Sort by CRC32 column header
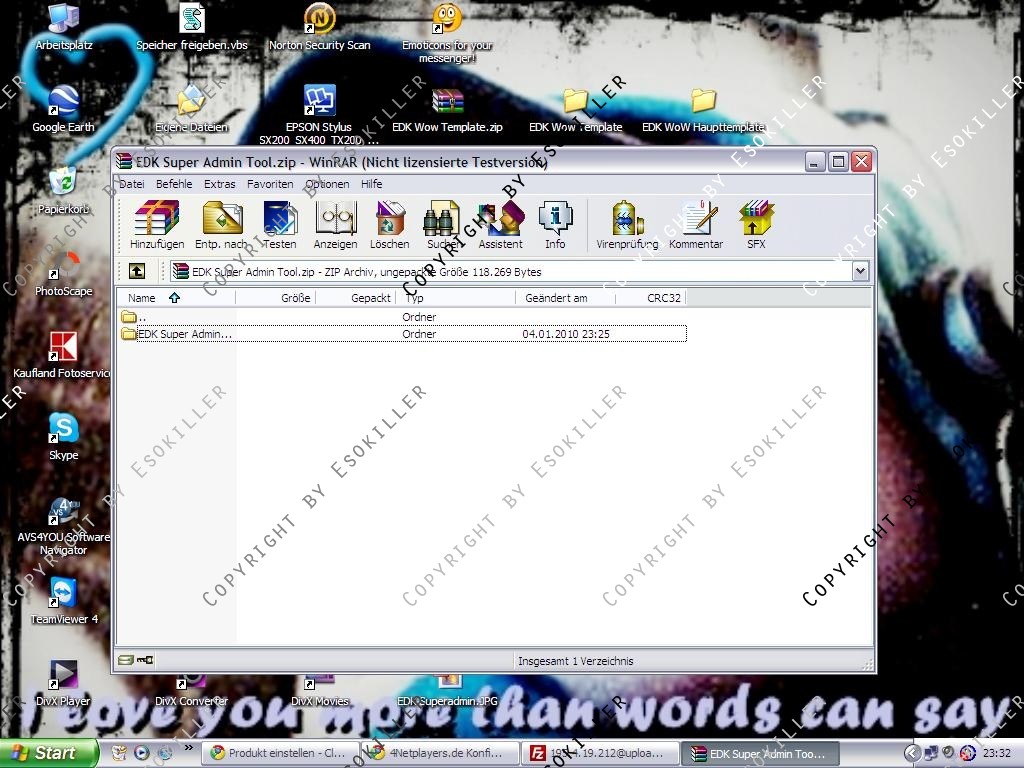This screenshot has height=768, width=1024. [650, 298]
